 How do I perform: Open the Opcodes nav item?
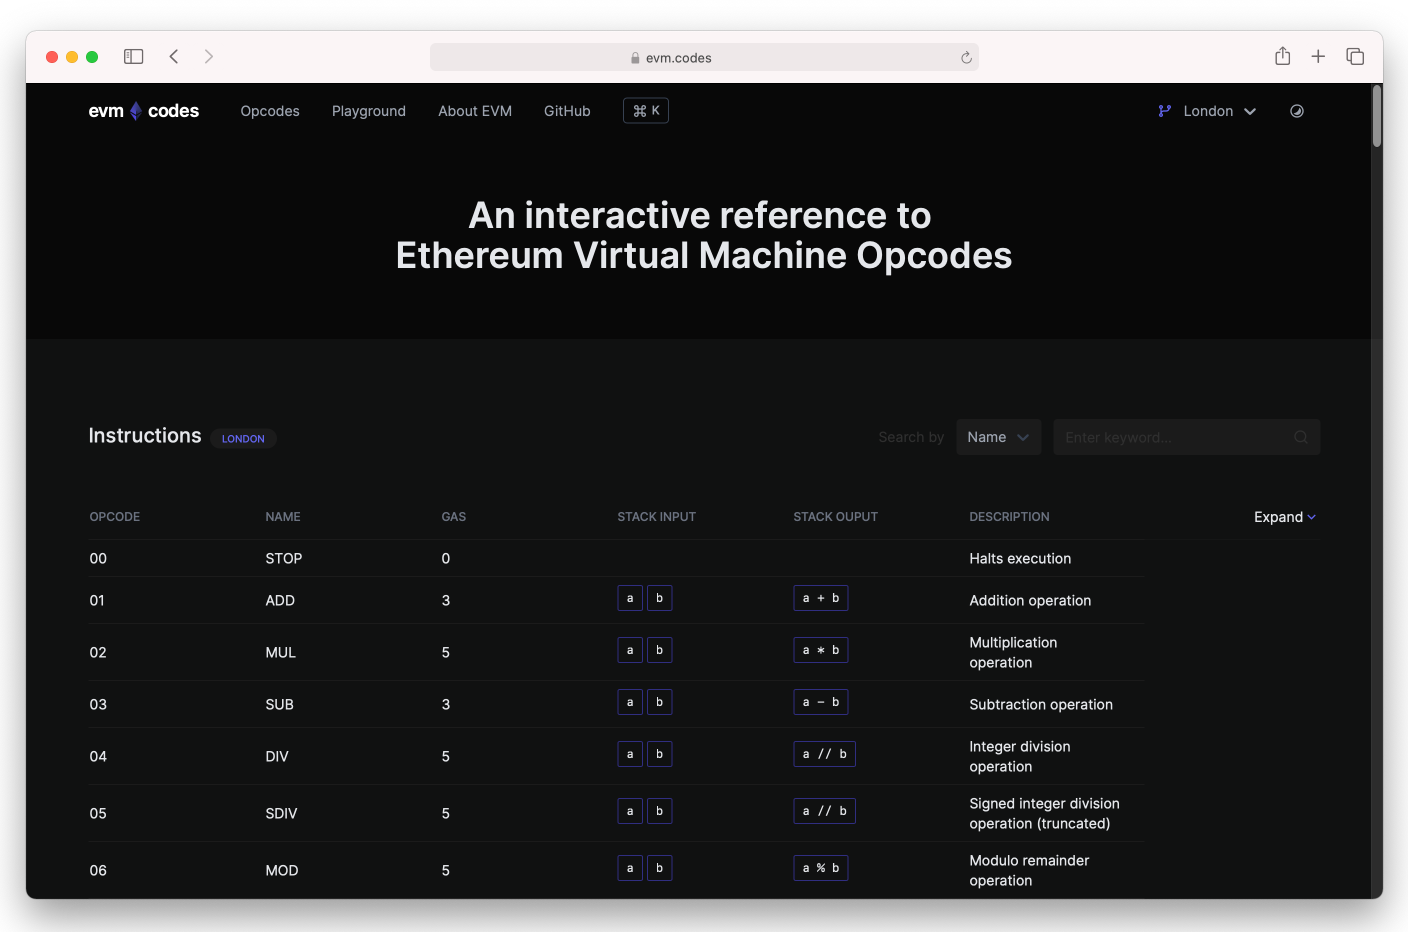270,111
